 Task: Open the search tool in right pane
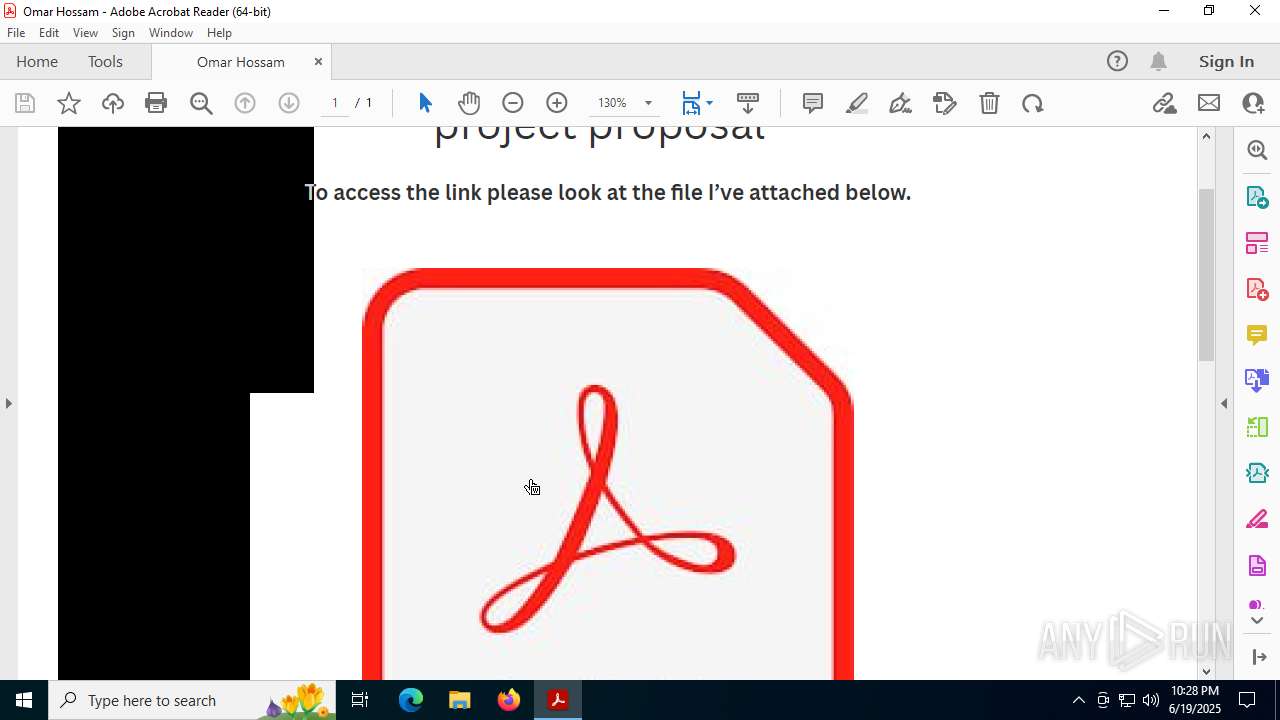pos(1257,150)
